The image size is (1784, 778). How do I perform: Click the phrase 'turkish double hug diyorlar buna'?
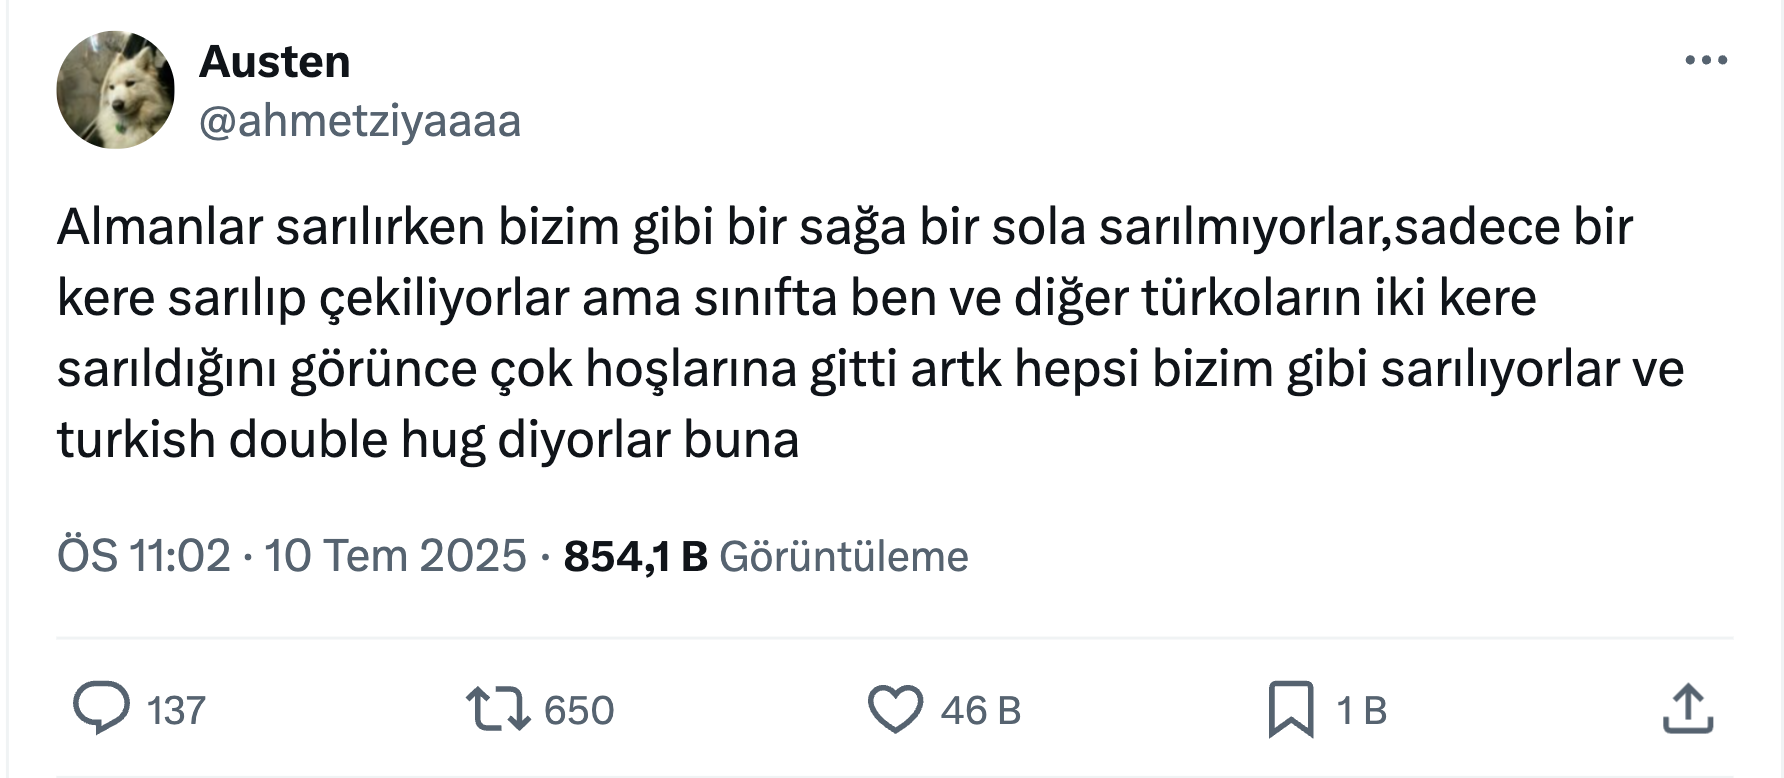(x=428, y=440)
